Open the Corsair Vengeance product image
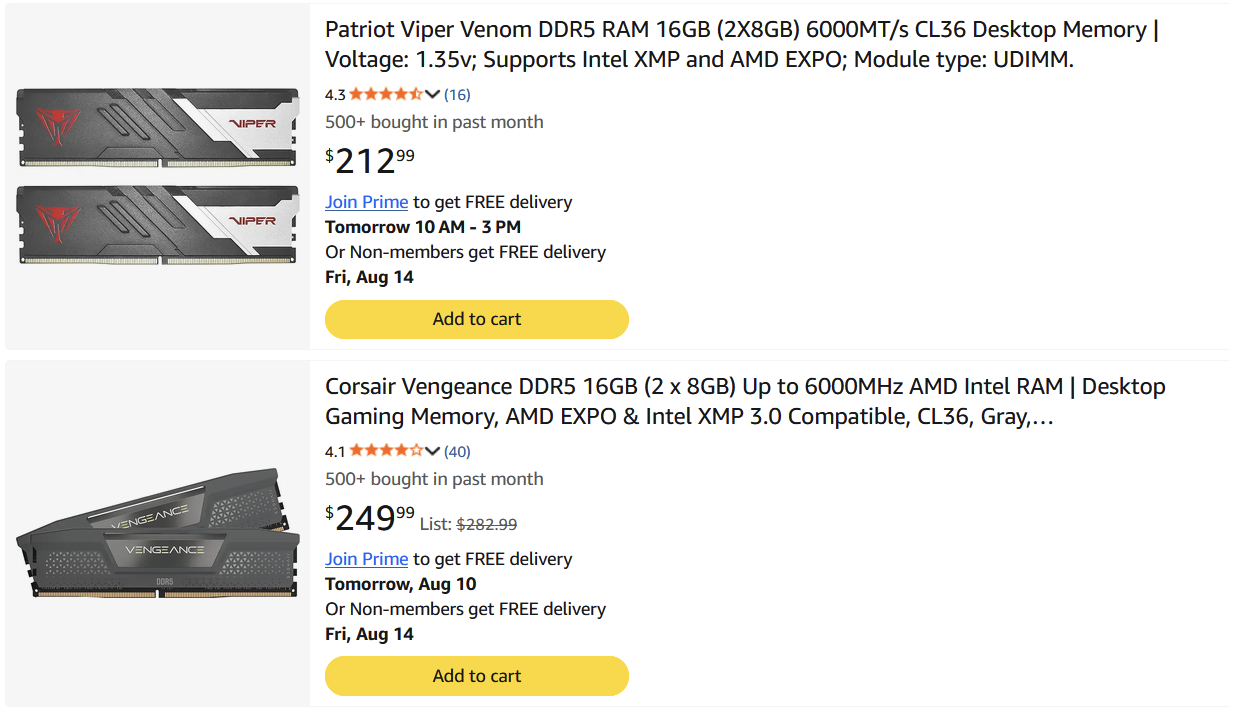The width and height of the screenshot is (1256, 708). point(158,534)
